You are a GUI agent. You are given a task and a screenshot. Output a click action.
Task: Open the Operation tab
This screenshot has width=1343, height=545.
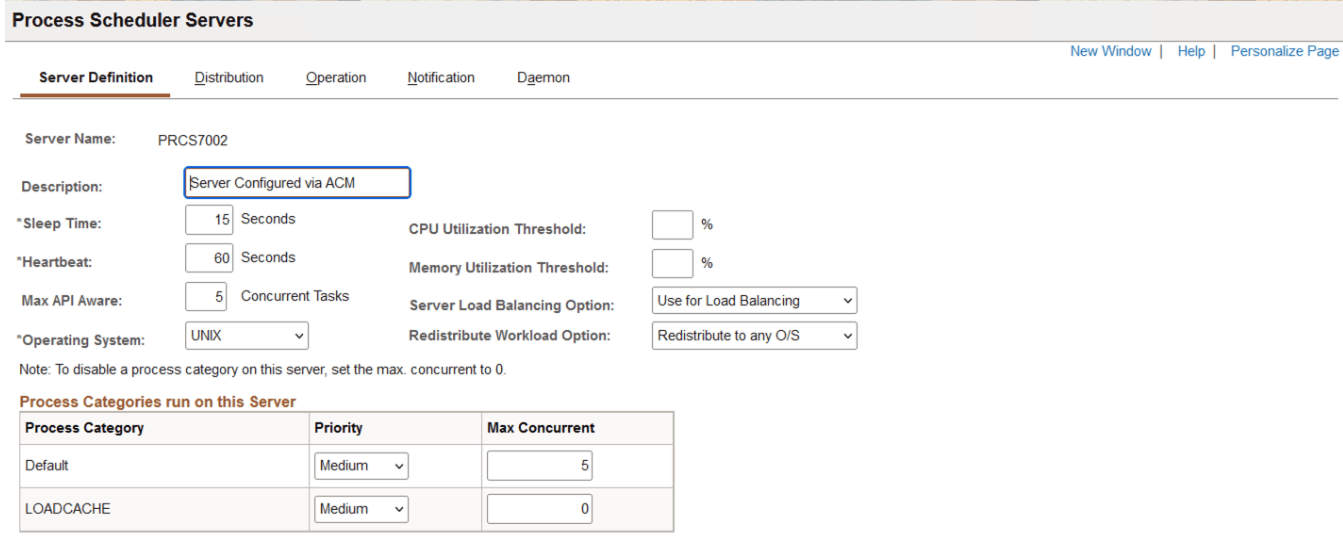coord(336,78)
